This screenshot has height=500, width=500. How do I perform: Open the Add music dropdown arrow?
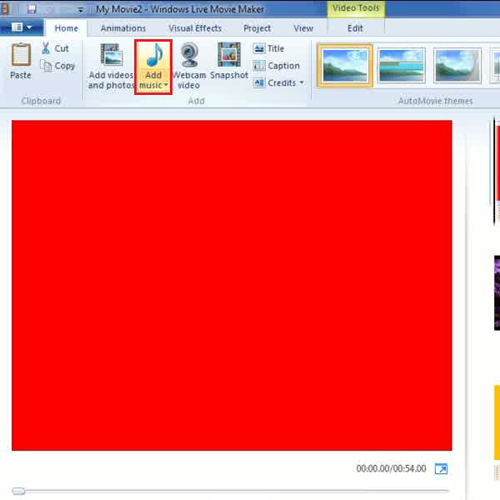pos(166,85)
